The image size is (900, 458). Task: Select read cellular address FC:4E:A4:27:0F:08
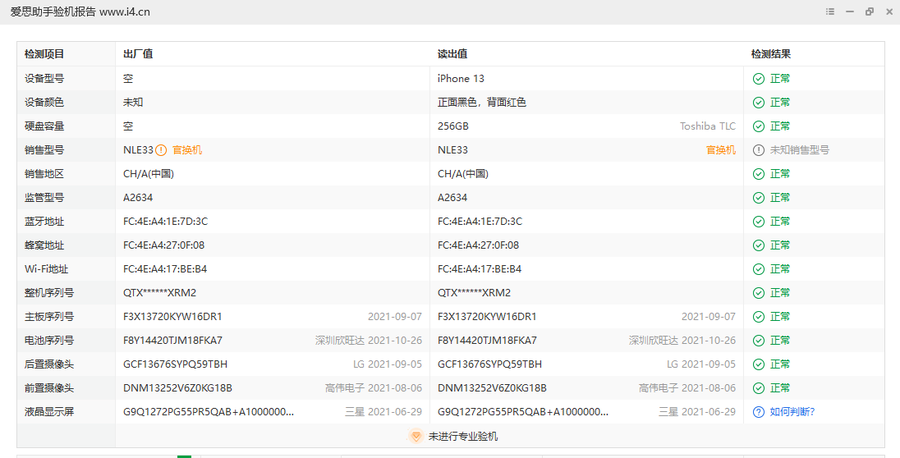point(478,246)
